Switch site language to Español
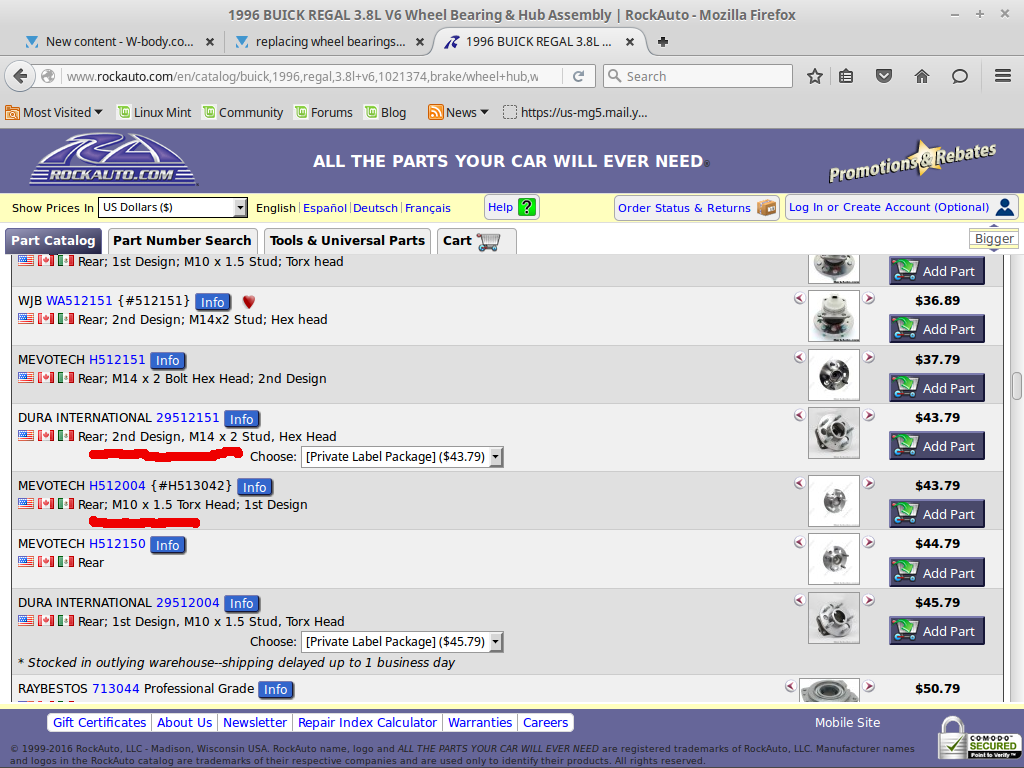The width and height of the screenshot is (1024, 768). [325, 208]
